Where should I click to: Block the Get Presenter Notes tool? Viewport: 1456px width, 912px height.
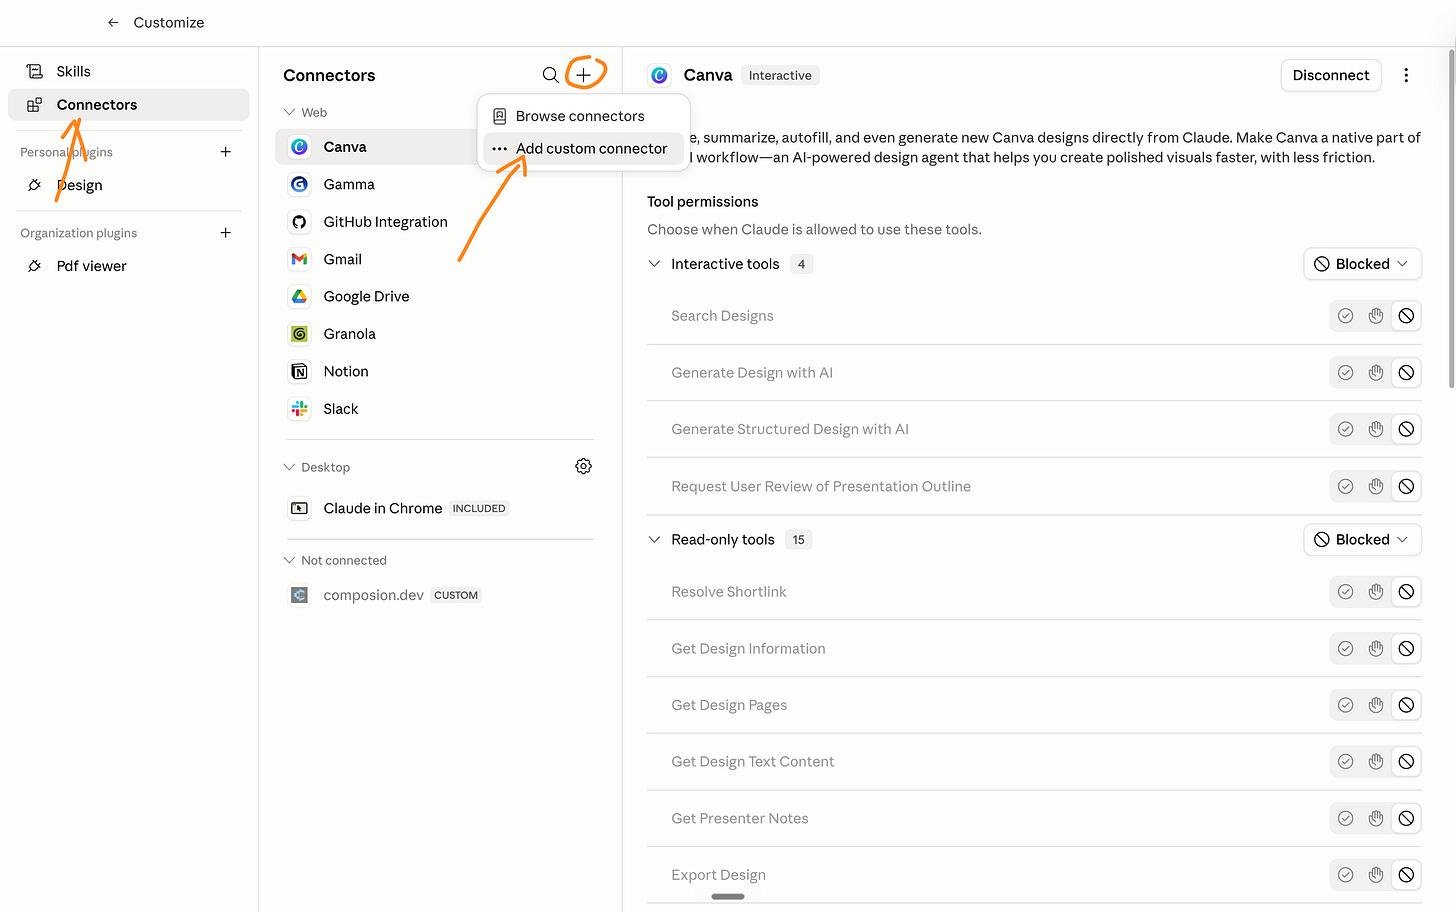1406,818
